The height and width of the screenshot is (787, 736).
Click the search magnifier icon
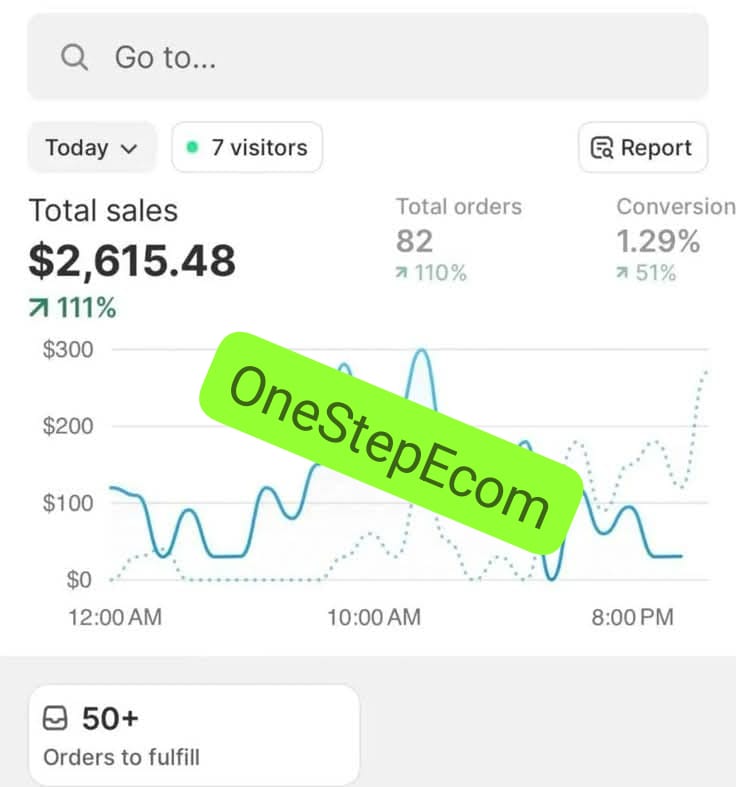(74, 57)
